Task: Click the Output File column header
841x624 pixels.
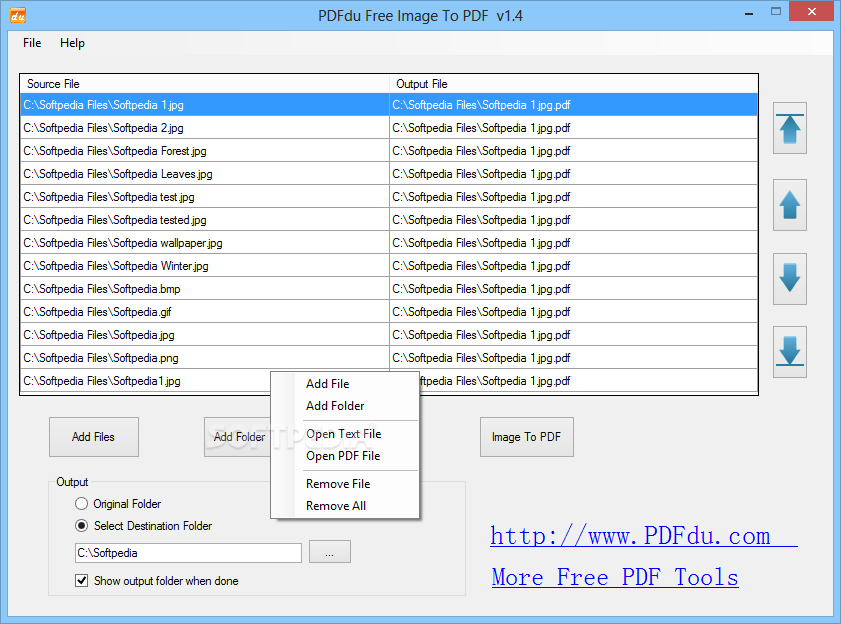Action: 573,84
